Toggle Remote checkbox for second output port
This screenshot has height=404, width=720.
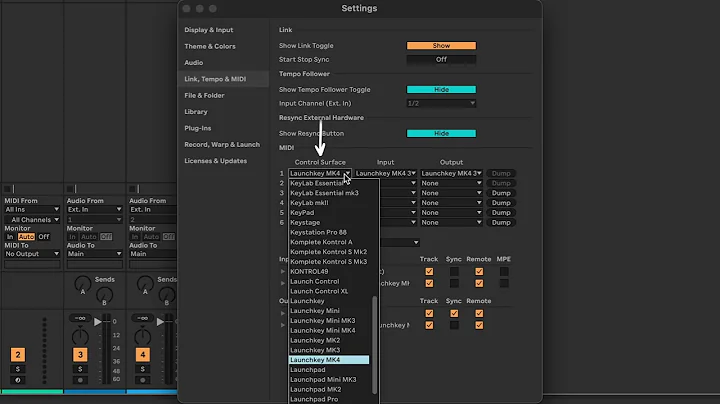pos(479,325)
